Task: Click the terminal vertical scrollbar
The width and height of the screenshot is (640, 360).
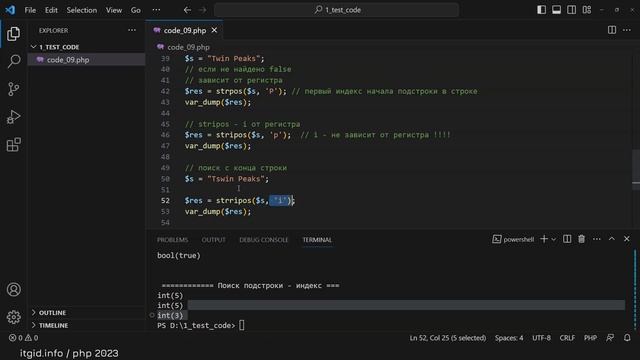Action: click(635, 289)
